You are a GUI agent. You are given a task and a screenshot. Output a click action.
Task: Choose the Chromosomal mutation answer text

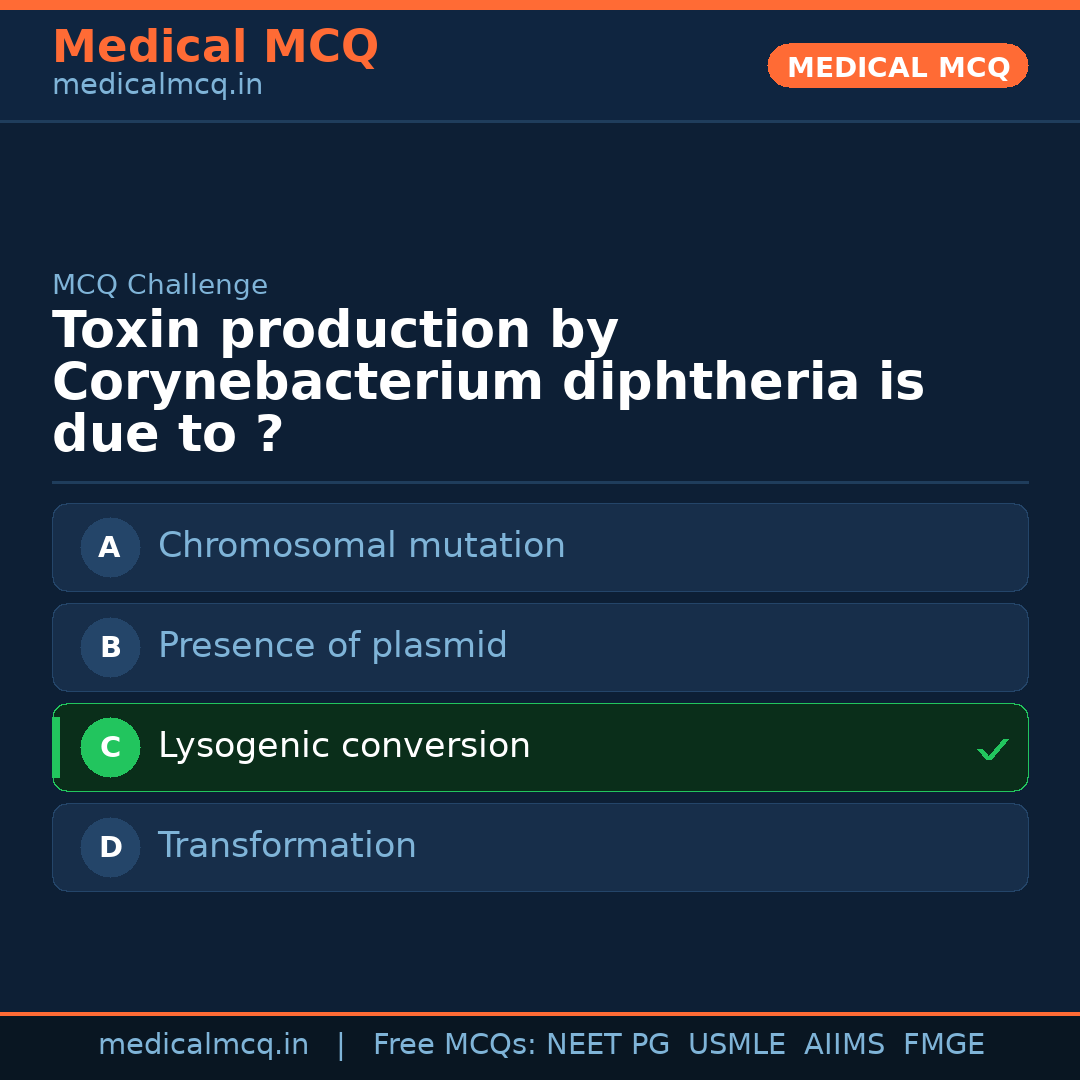tap(361, 546)
